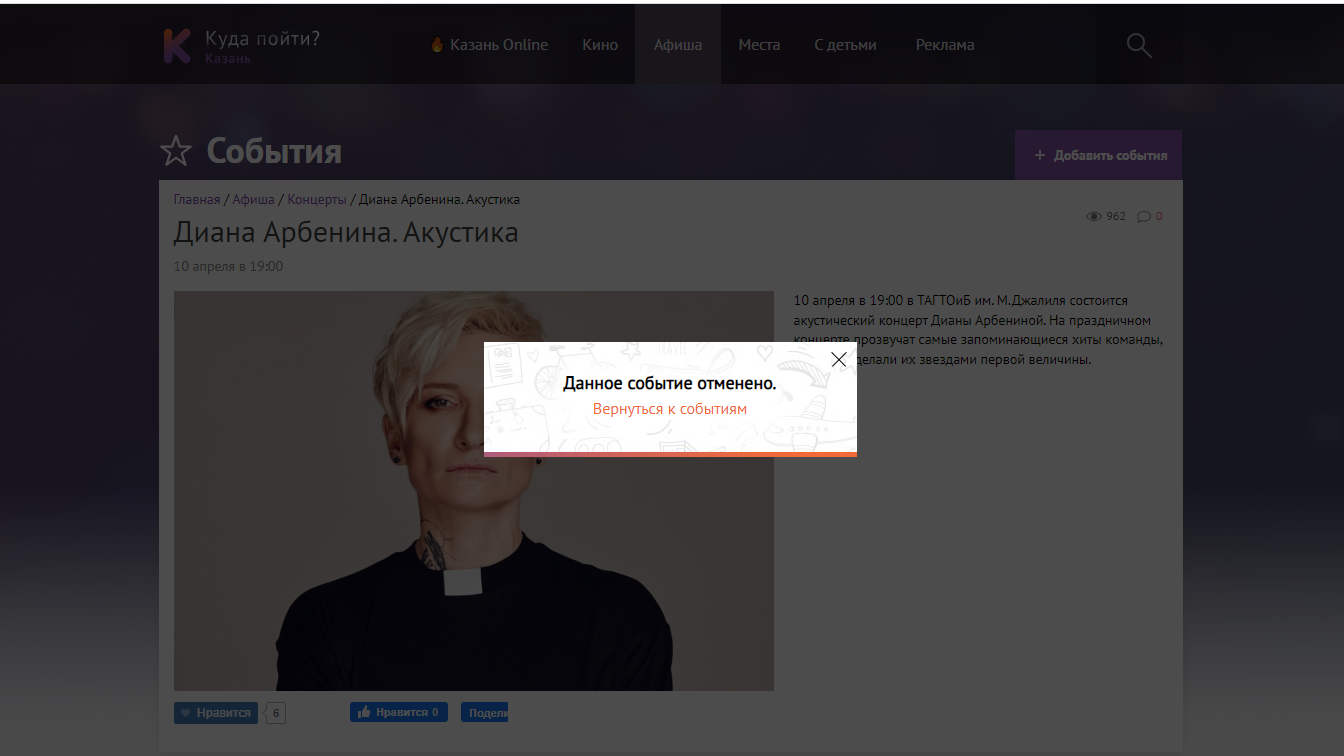The width and height of the screenshot is (1344, 756).
Task: Click the События page heading
Action: pos(274,152)
